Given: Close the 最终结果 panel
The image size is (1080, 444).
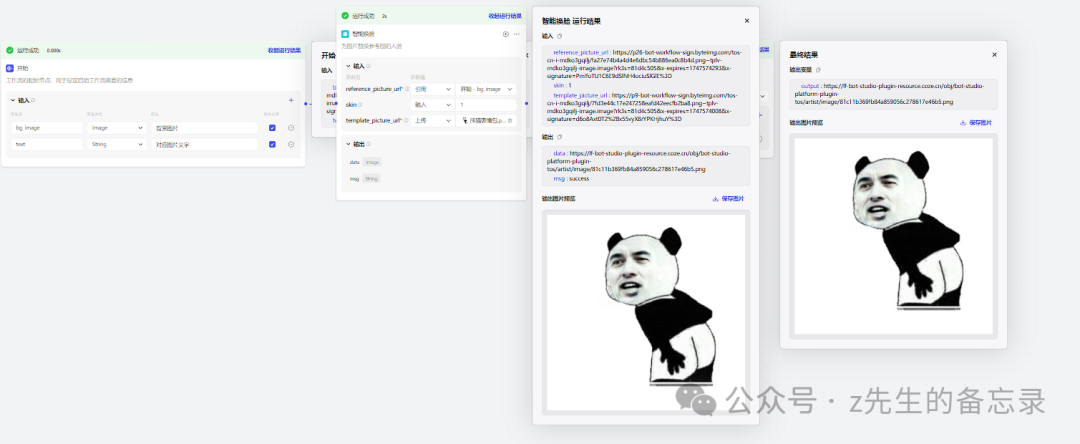Looking at the screenshot, I should [994, 54].
